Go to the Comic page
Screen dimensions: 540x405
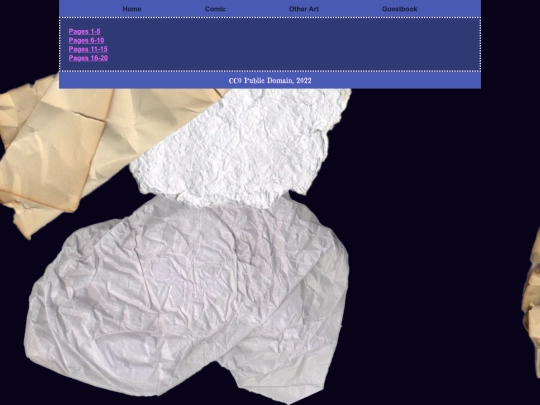coord(215,9)
